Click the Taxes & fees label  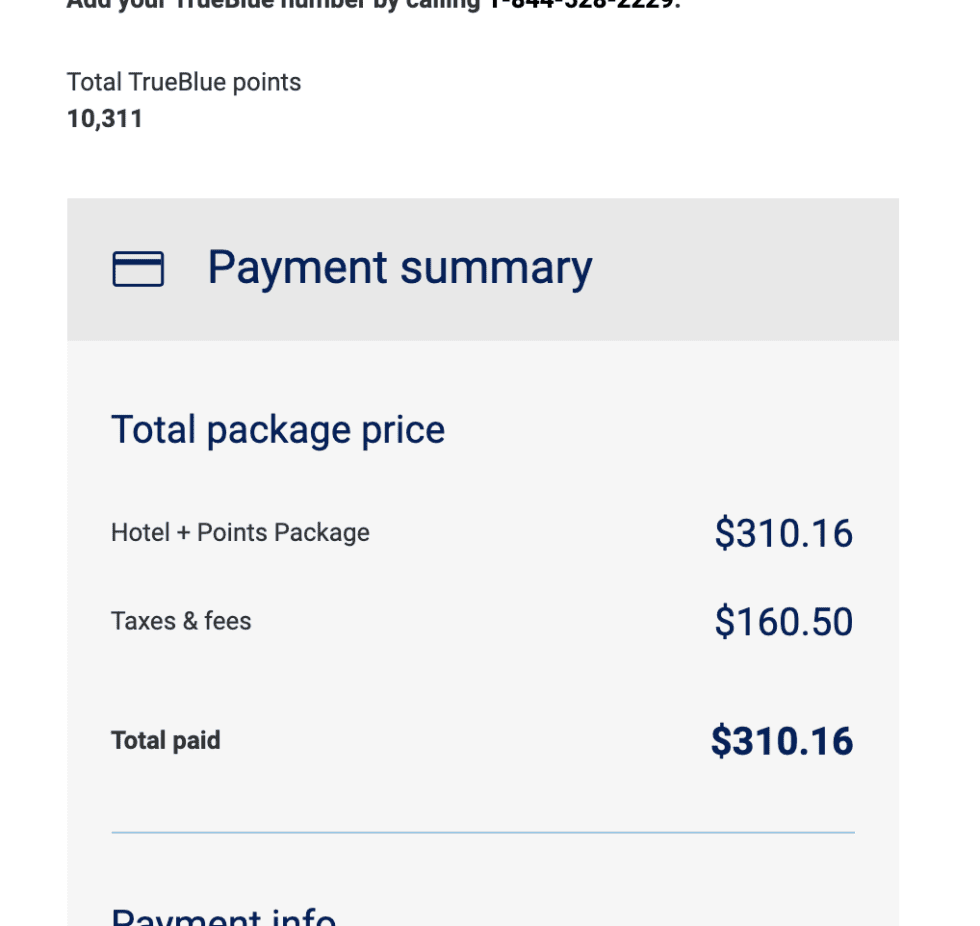[181, 621]
